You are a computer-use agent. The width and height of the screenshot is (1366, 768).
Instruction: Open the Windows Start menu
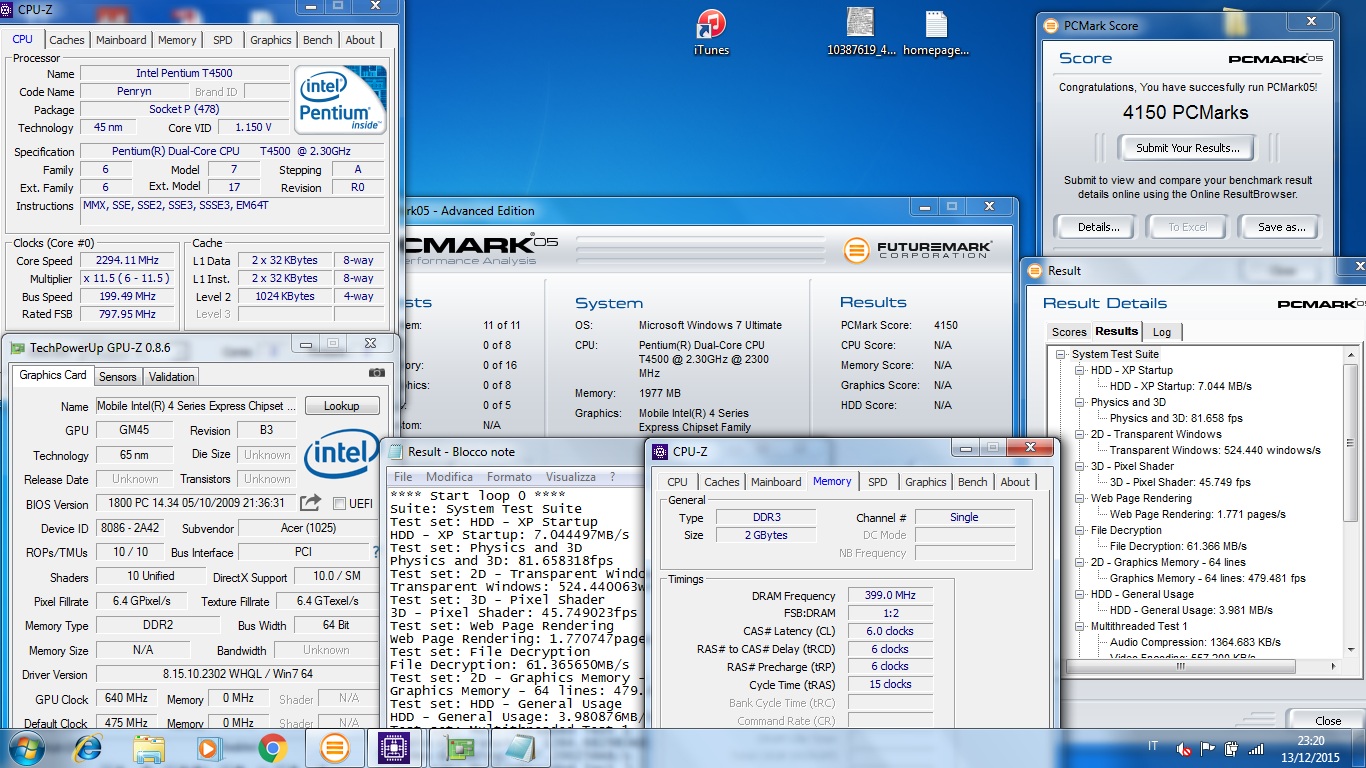point(26,748)
